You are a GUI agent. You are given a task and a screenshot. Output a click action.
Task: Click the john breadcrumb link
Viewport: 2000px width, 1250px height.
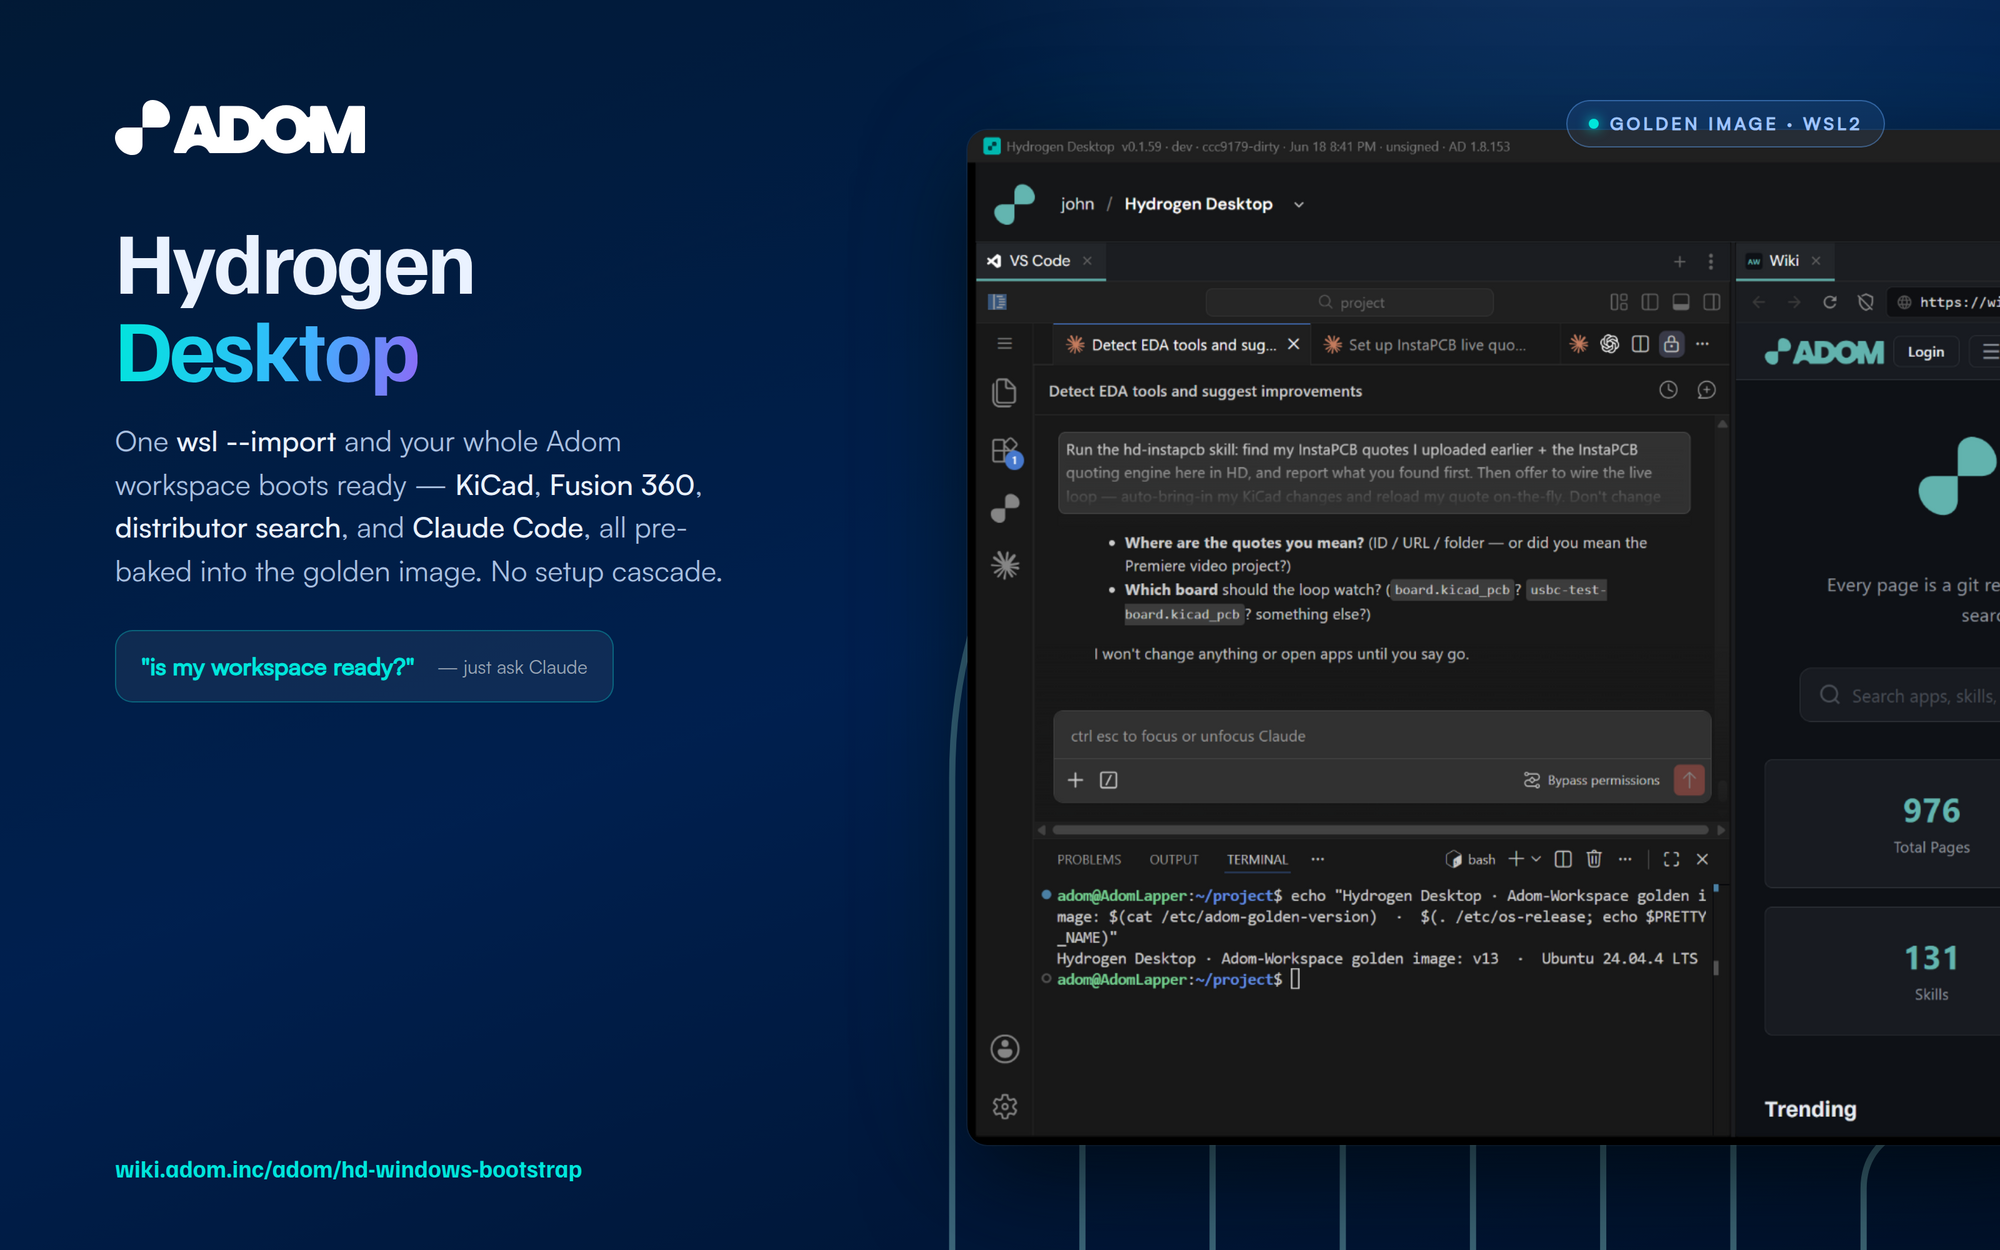pos(1077,204)
